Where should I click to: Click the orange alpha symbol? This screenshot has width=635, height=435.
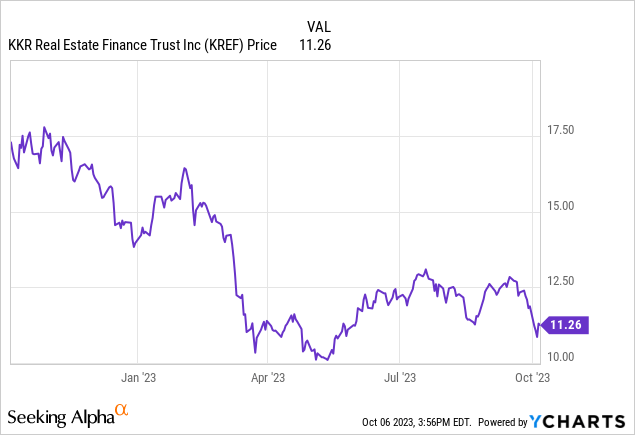(121, 410)
